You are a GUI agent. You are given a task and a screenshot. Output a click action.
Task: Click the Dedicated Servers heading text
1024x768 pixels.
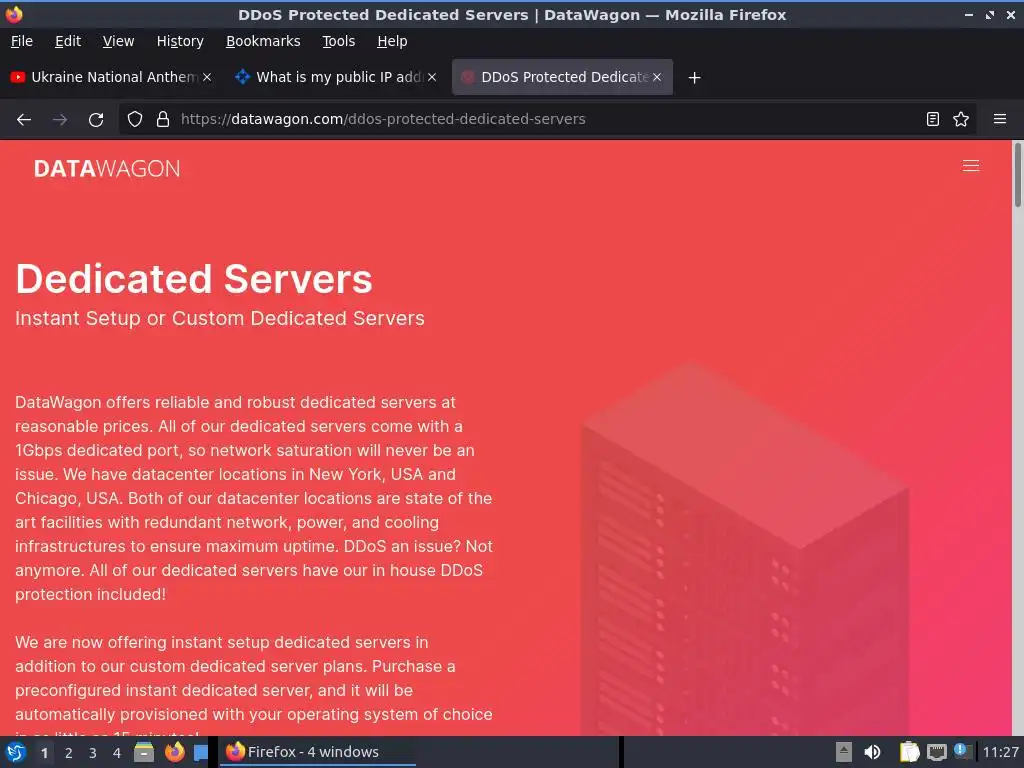(x=194, y=279)
